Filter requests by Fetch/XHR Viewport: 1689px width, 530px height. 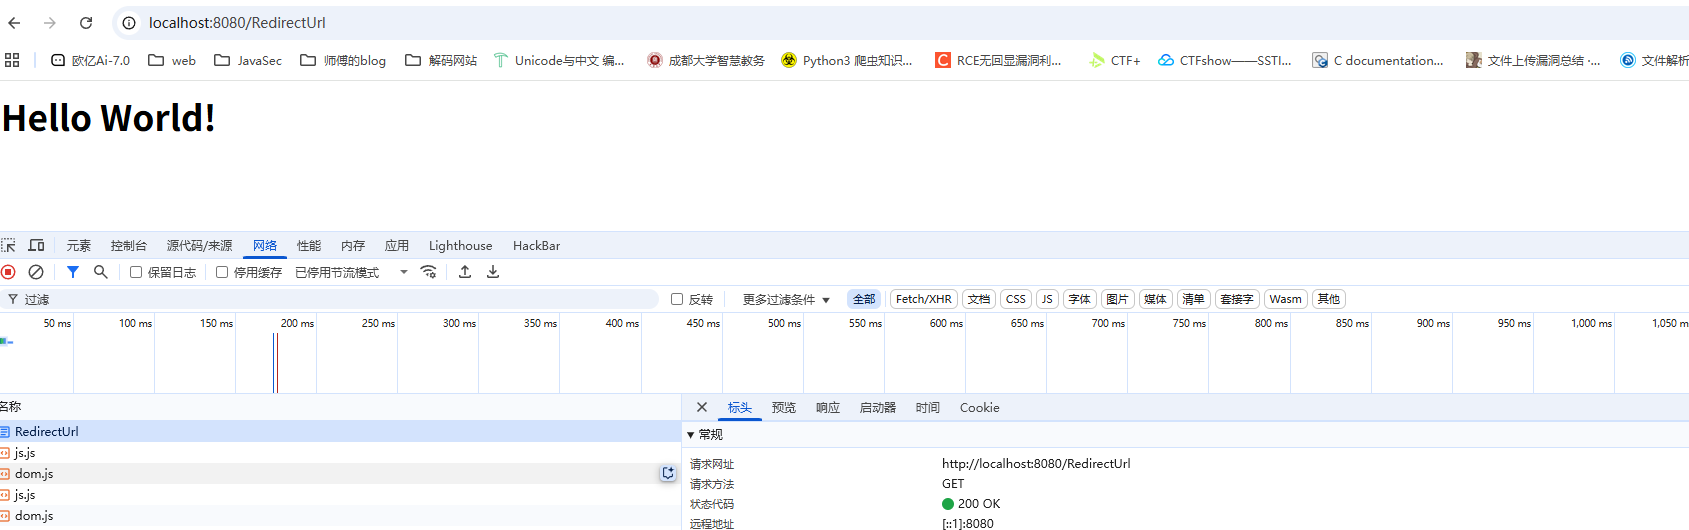pos(923,299)
